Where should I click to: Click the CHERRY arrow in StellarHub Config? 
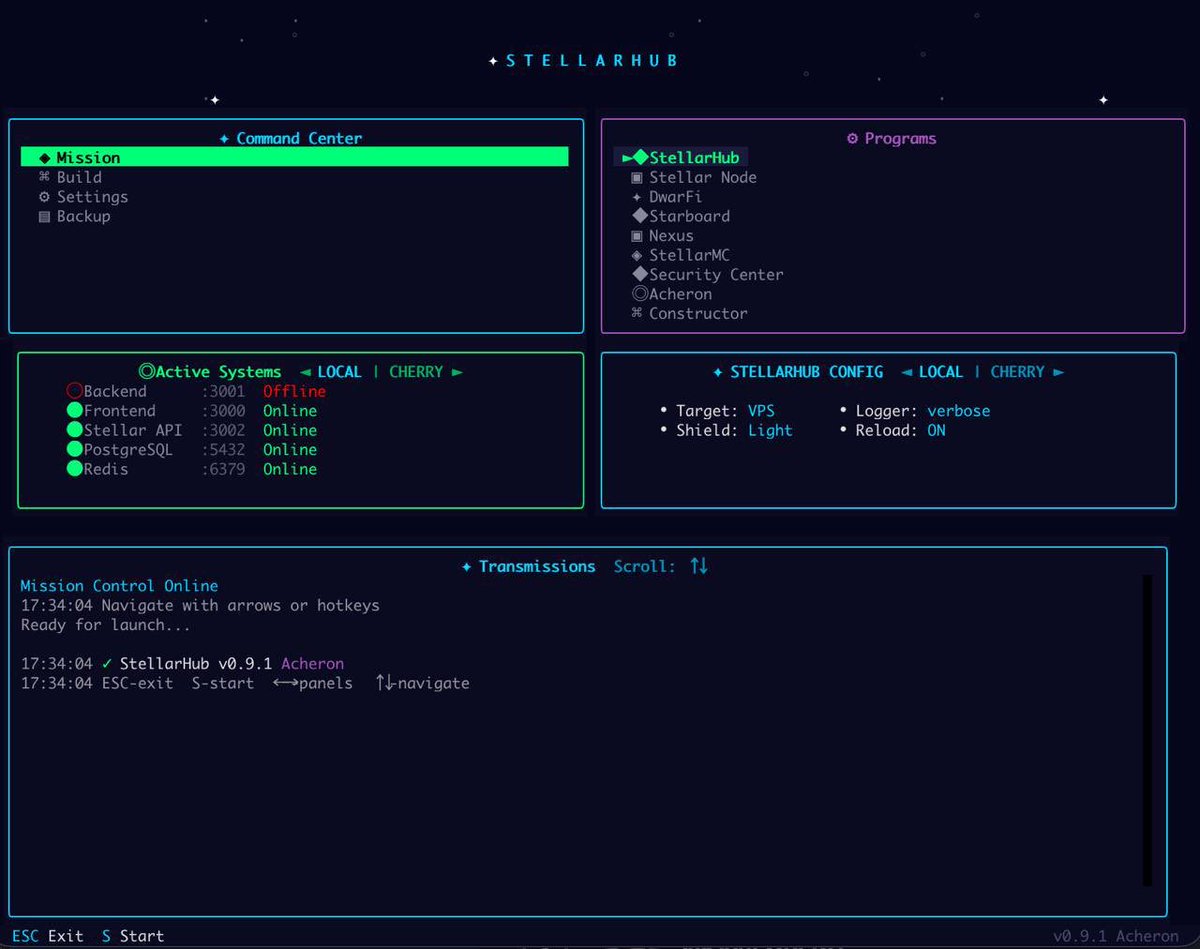[x=1060, y=371]
